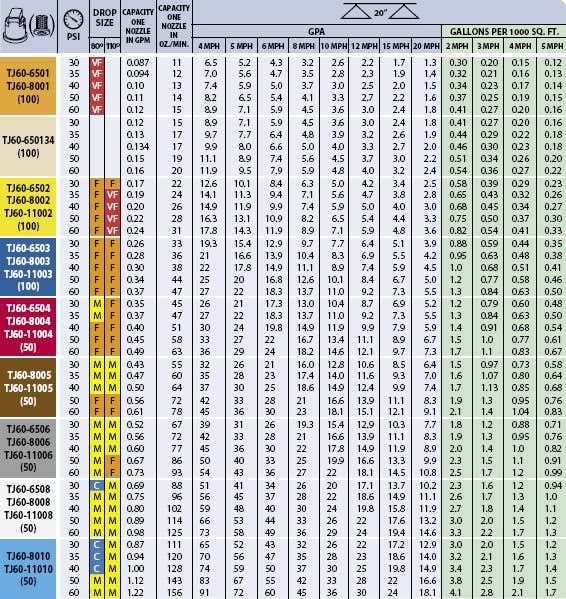The width and height of the screenshot is (566, 599).
Task: Click the 1.04 value in gallons 4 MPH column
Action: pos(520,412)
